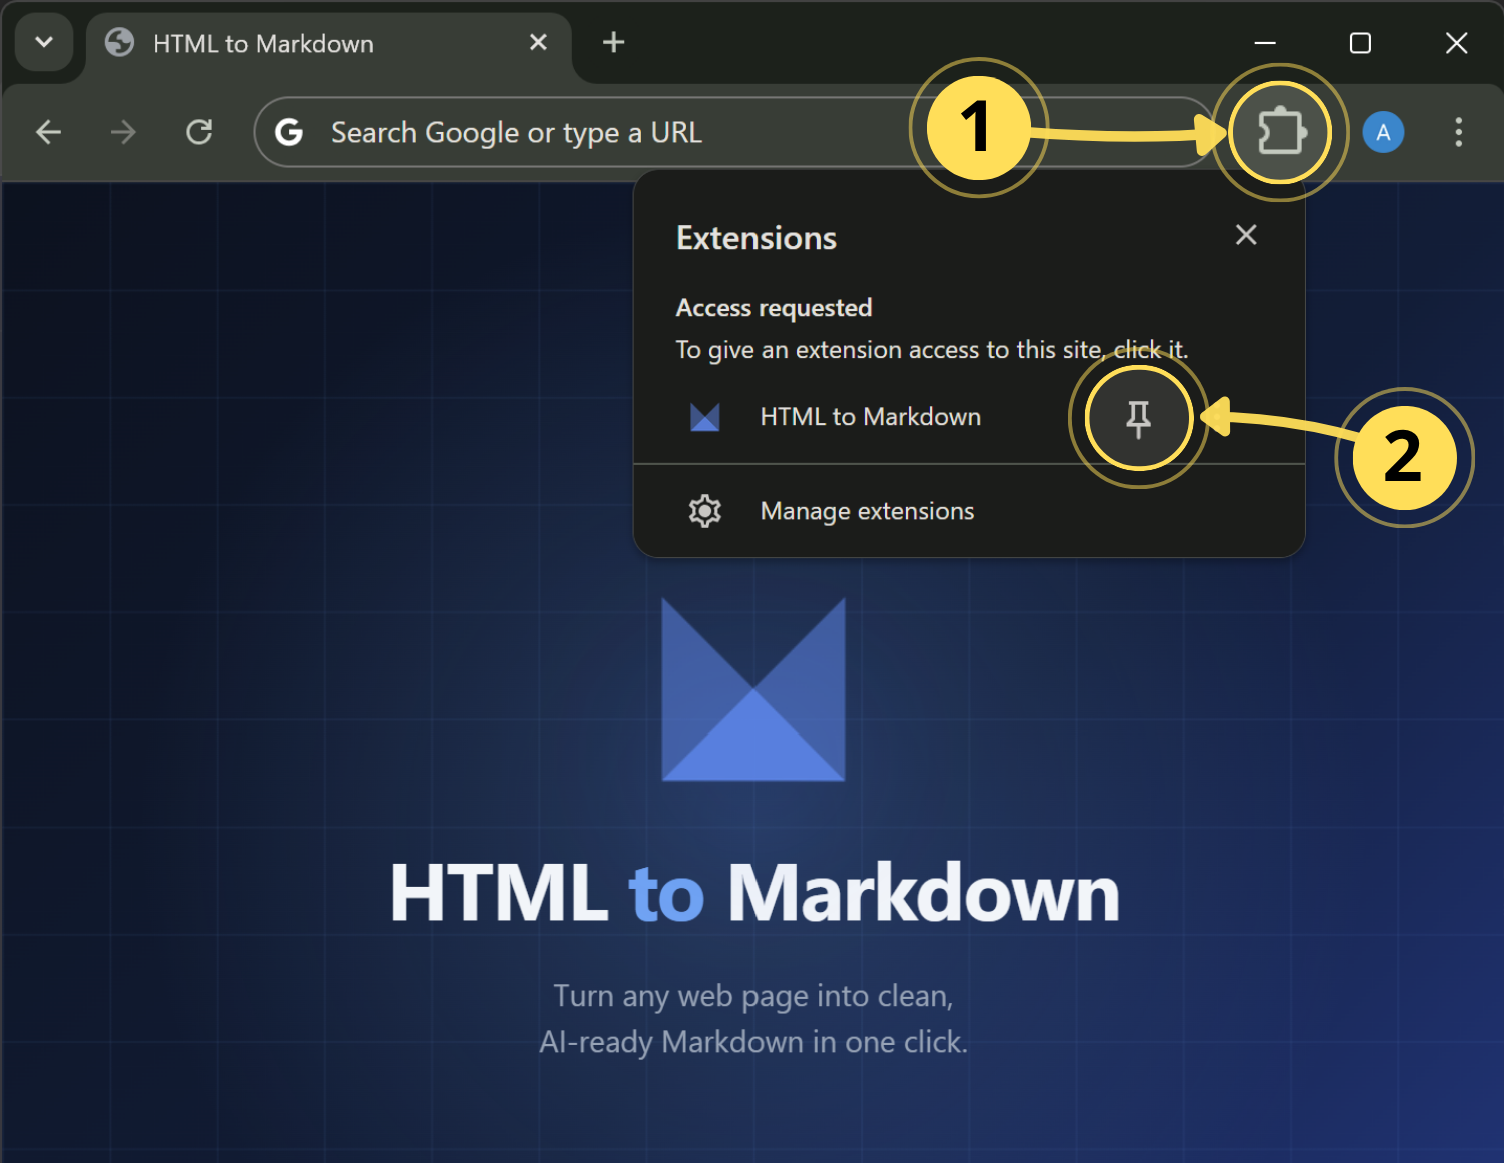
Task: Dismiss the Extensions popup
Action: [1246, 235]
